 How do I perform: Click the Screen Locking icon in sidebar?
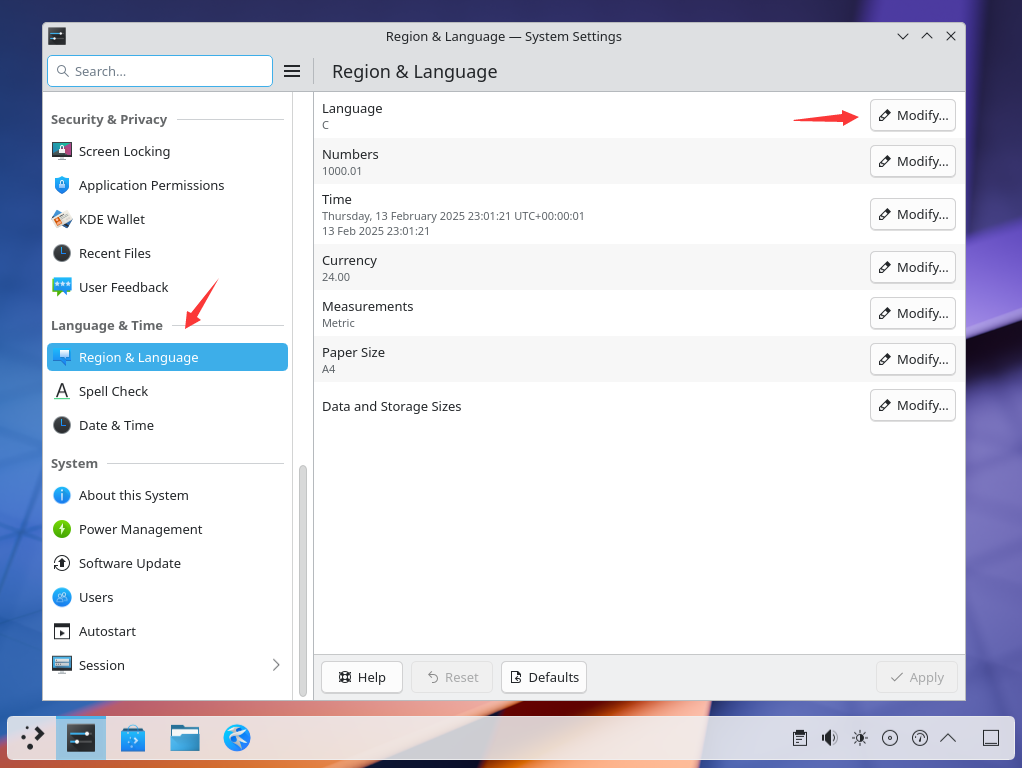tap(62, 151)
